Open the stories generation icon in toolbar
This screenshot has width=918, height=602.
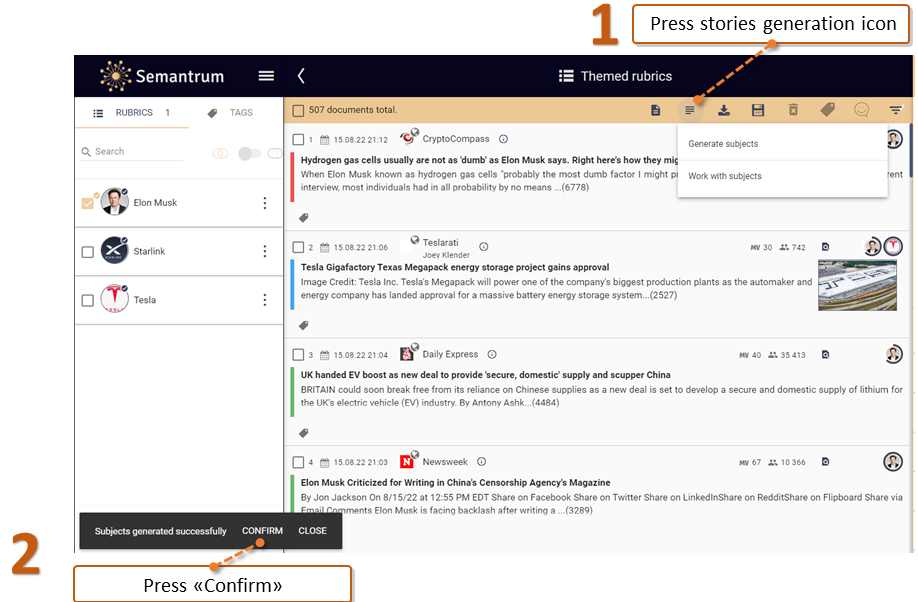(690, 110)
